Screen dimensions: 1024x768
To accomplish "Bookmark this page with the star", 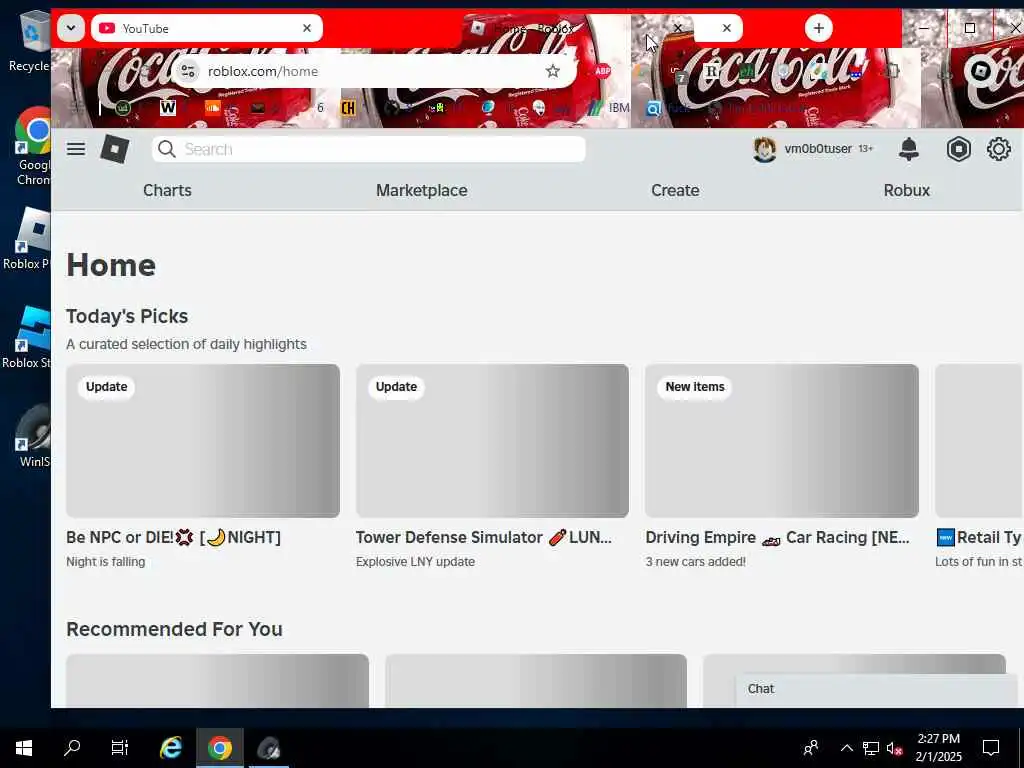I will [x=552, y=71].
